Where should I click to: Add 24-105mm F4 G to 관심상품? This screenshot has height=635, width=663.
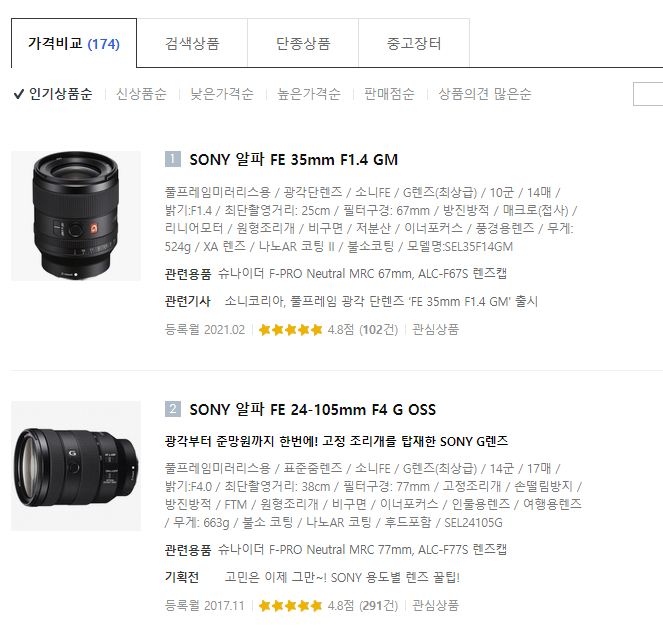pos(436,606)
